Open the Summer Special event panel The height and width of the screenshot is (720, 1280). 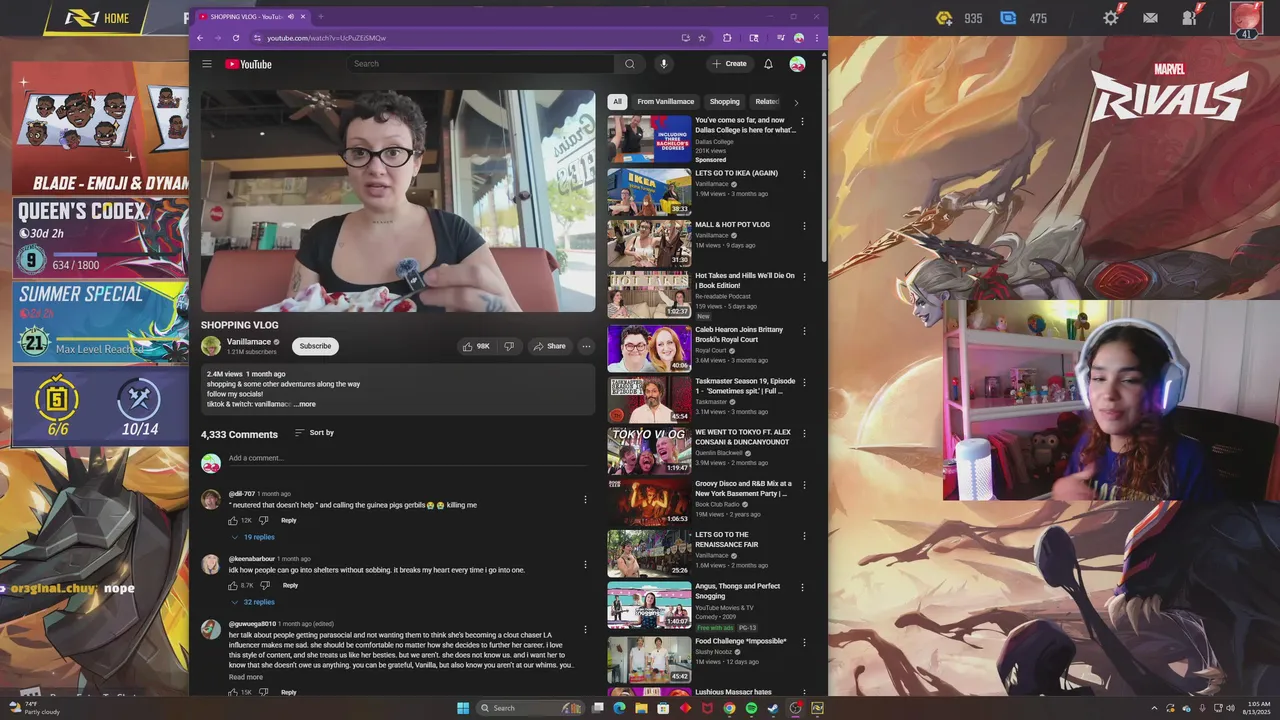100,320
